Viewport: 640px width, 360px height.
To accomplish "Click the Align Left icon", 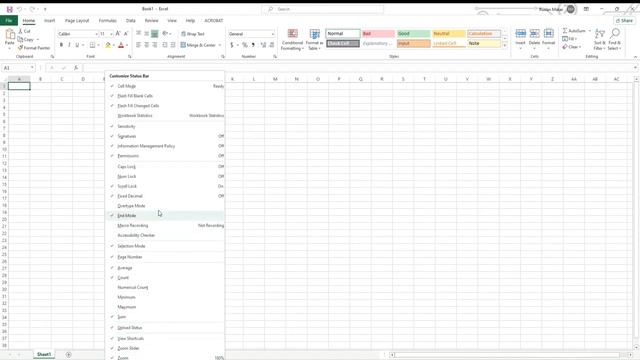I will point(138,45).
